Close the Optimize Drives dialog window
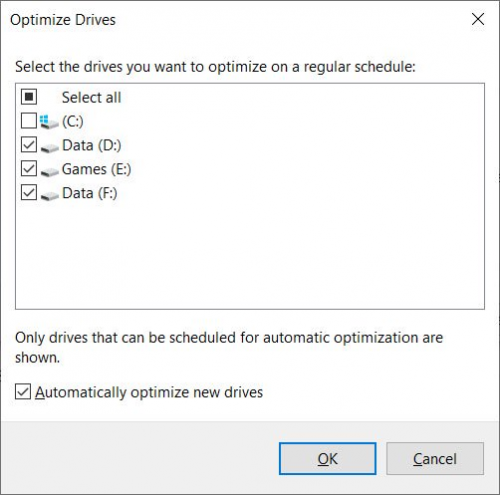This screenshot has width=500, height=495. tap(478, 19)
